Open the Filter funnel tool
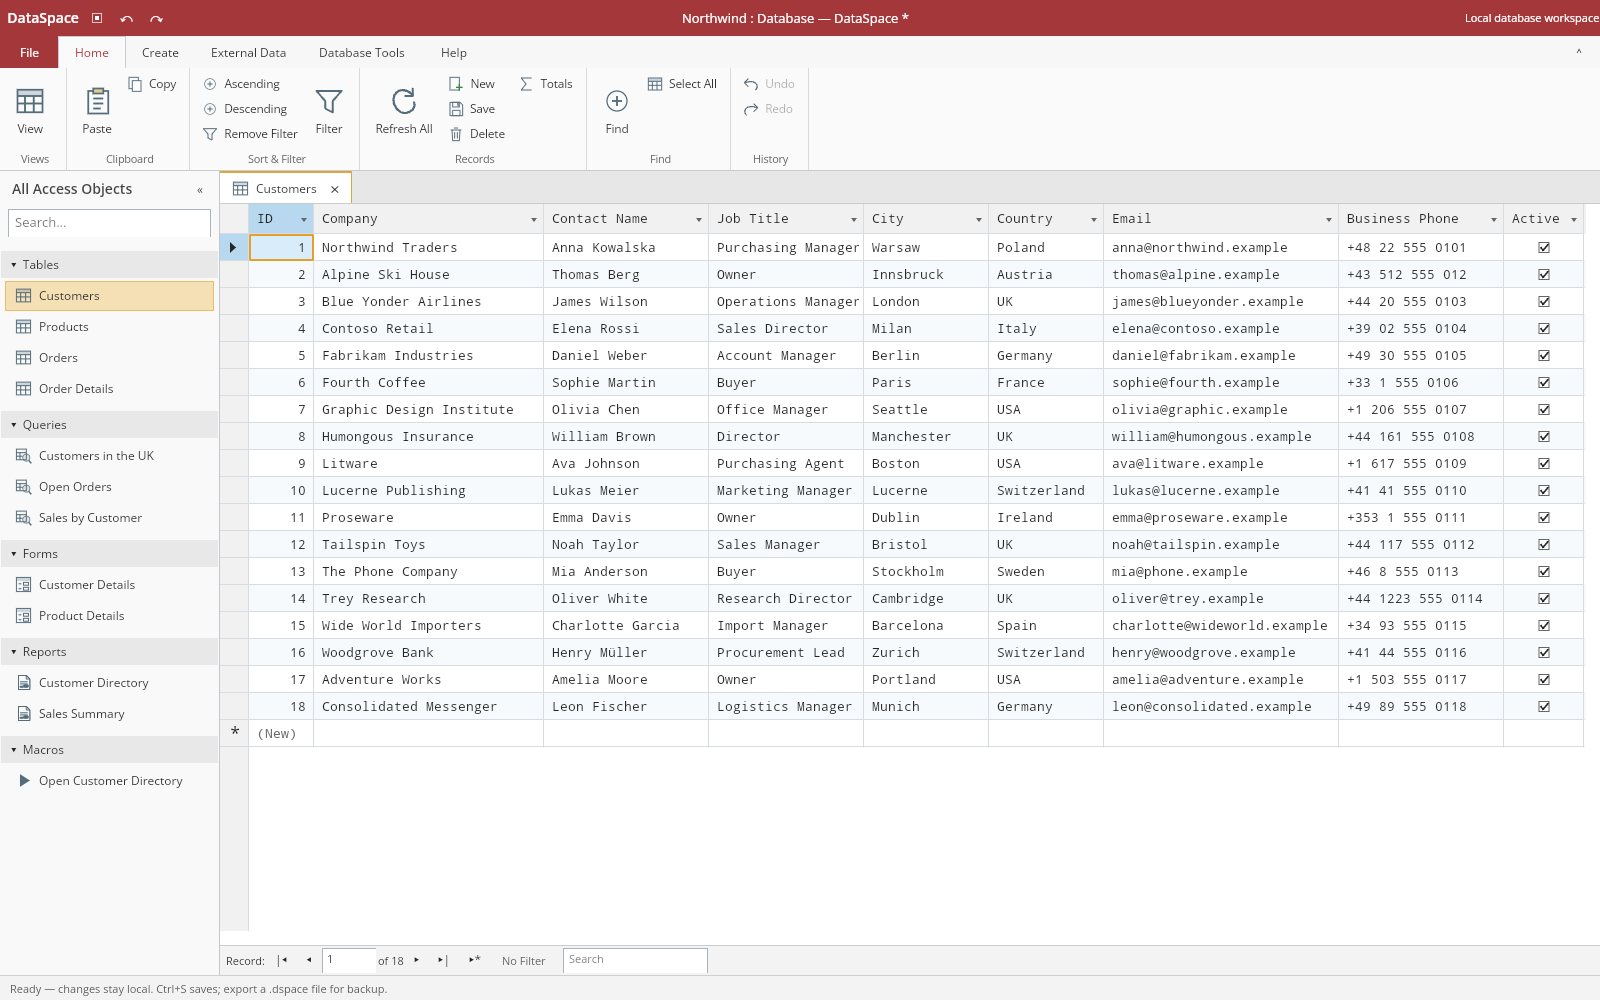The image size is (1600, 1000). pos(329,110)
